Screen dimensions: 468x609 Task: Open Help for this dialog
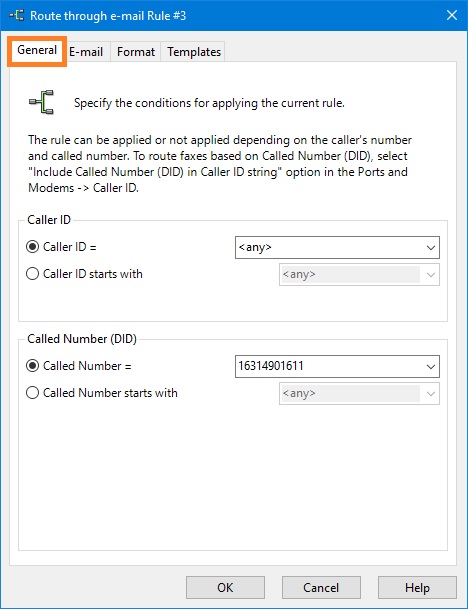coord(417,588)
